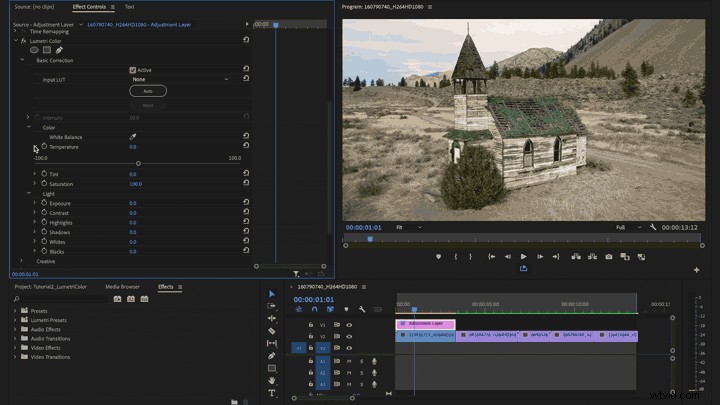Enable voice-over record on track A3

tap(374, 384)
